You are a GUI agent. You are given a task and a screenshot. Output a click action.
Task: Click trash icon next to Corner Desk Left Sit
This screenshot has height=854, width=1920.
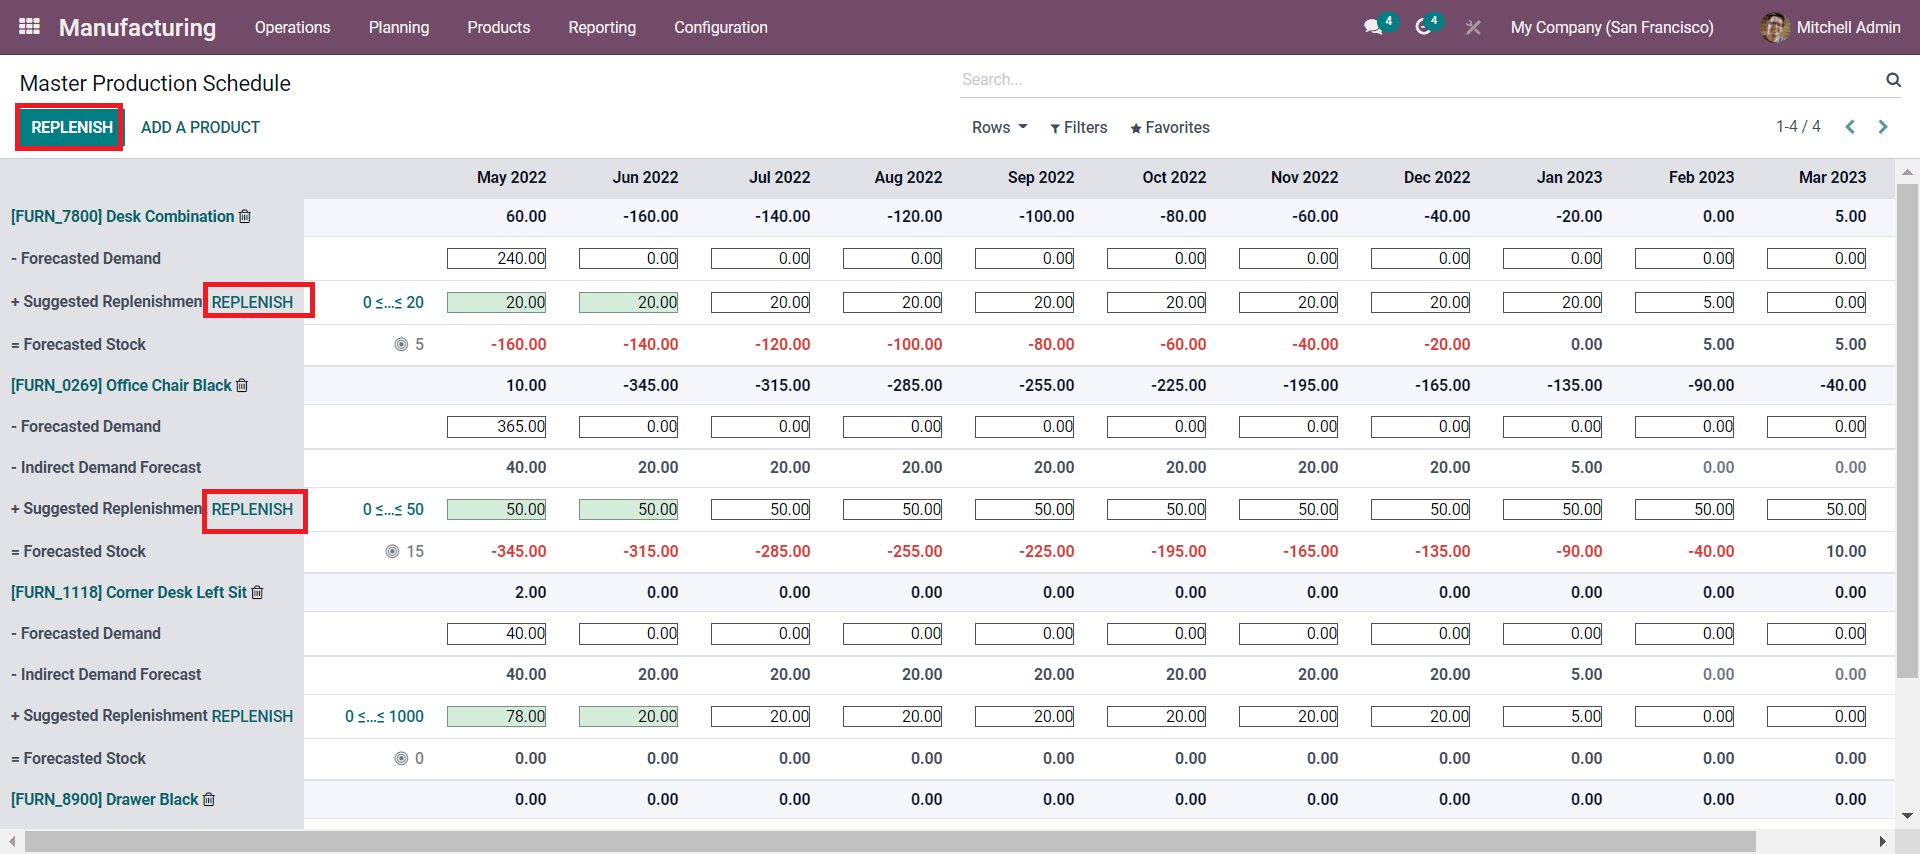coord(257,593)
